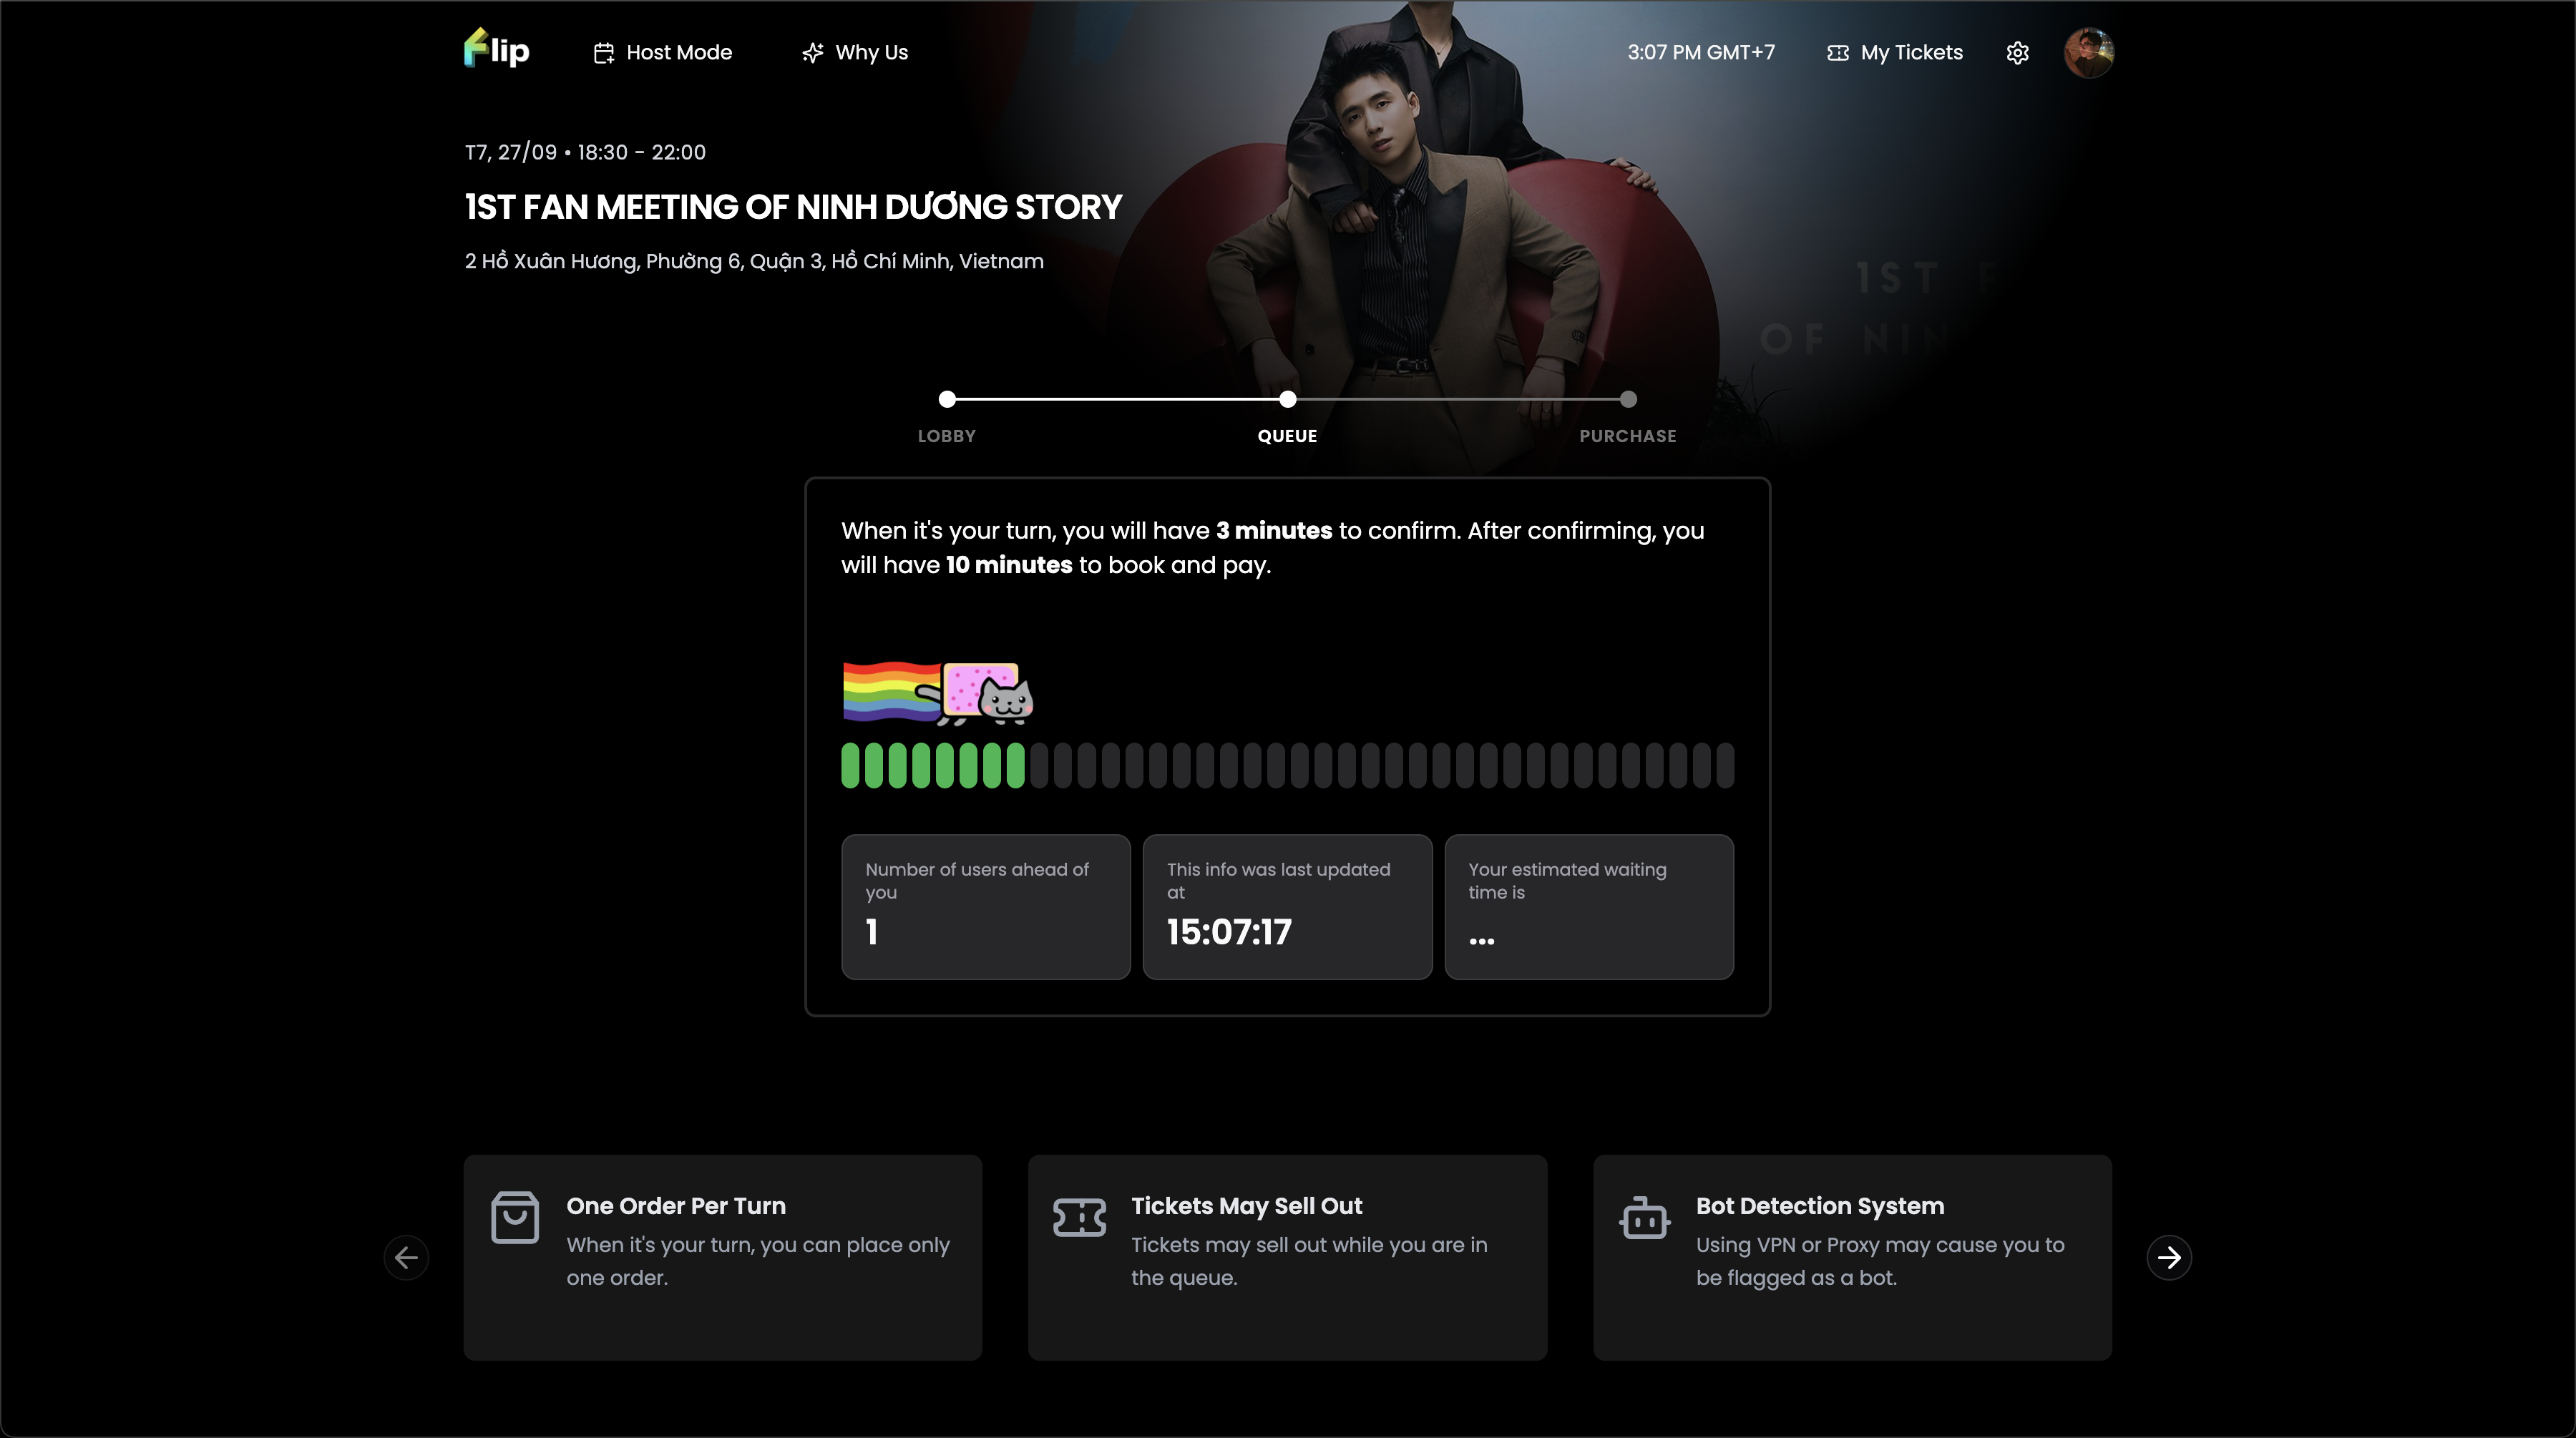The height and width of the screenshot is (1438, 2576).
Task: Click the ticket icon on Tickets May Sell Out
Action: 1079,1217
